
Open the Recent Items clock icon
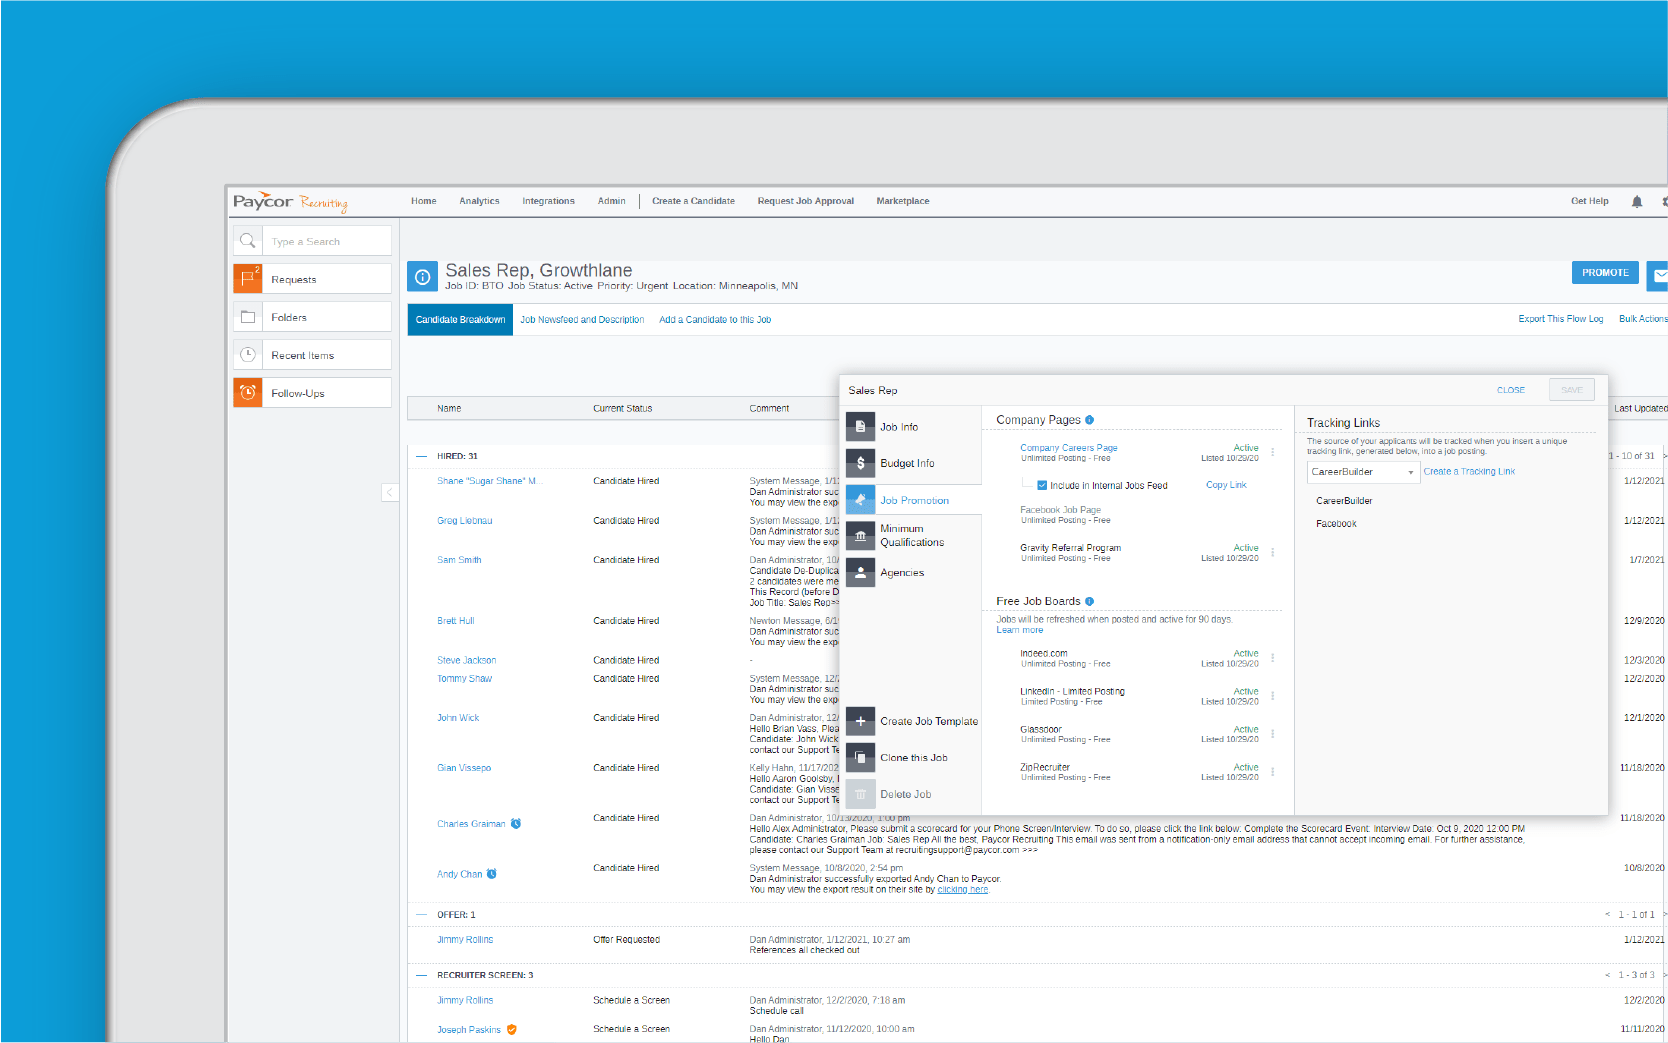point(248,355)
